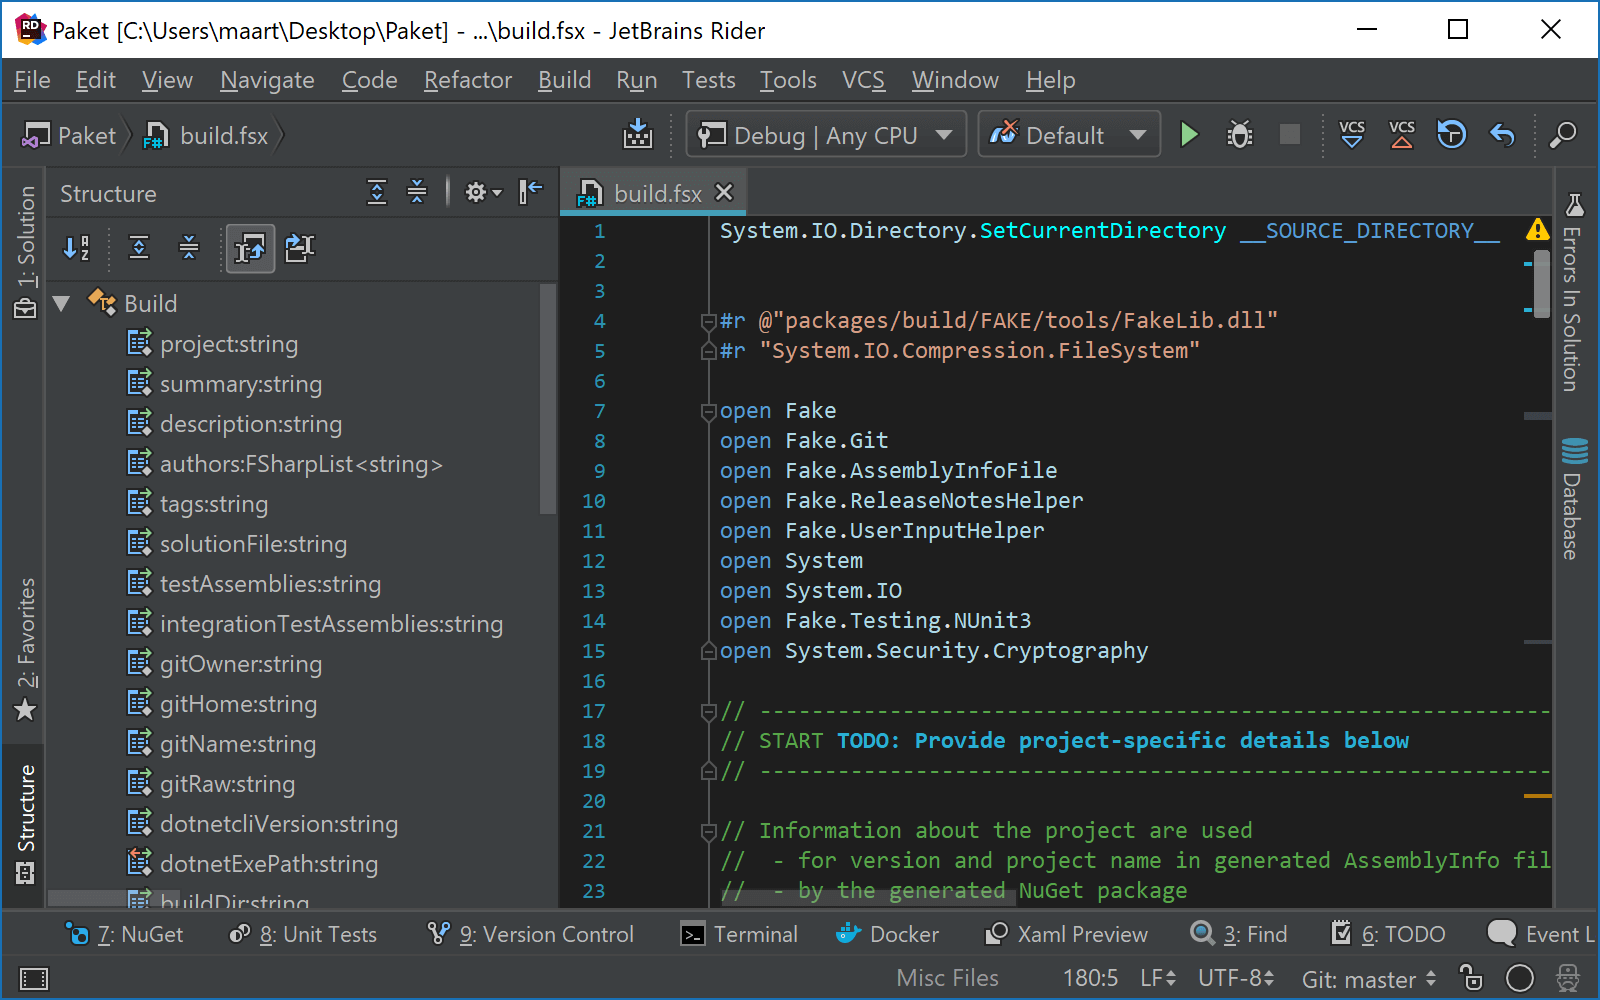The height and width of the screenshot is (1000, 1600).
Task: Open Search Everywhere with the magnifier icon
Action: [x=1563, y=134]
